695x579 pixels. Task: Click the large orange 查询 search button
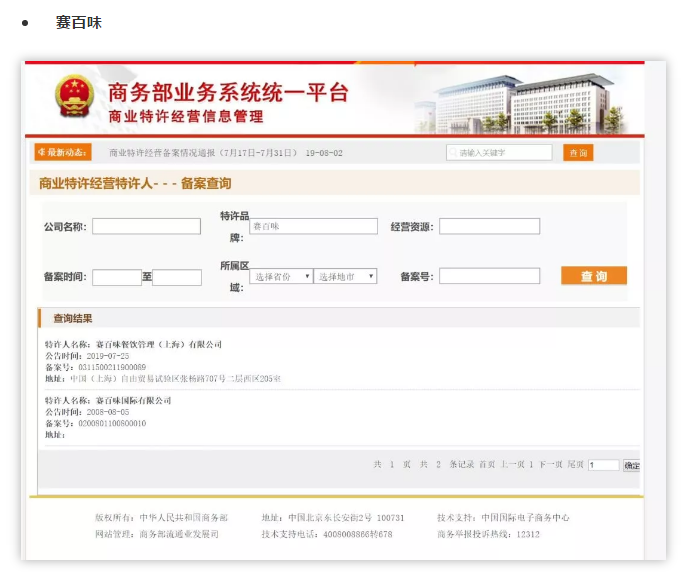pyautogui.click(x=594, y=276)
